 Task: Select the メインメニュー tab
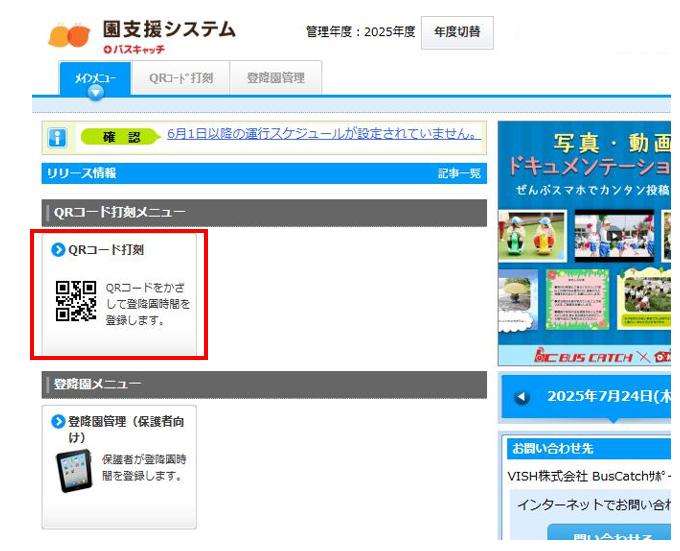pos(95,76)
